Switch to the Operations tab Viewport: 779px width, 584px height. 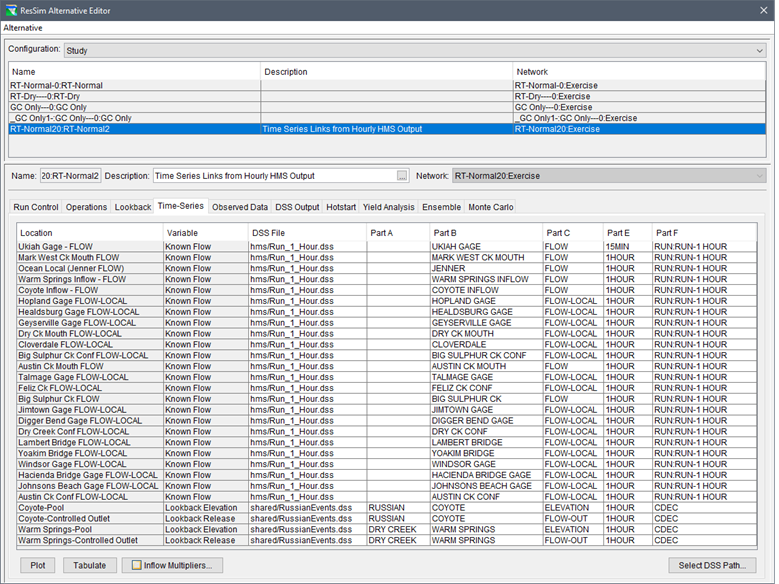pyautogui.click(x=86, y=207)
